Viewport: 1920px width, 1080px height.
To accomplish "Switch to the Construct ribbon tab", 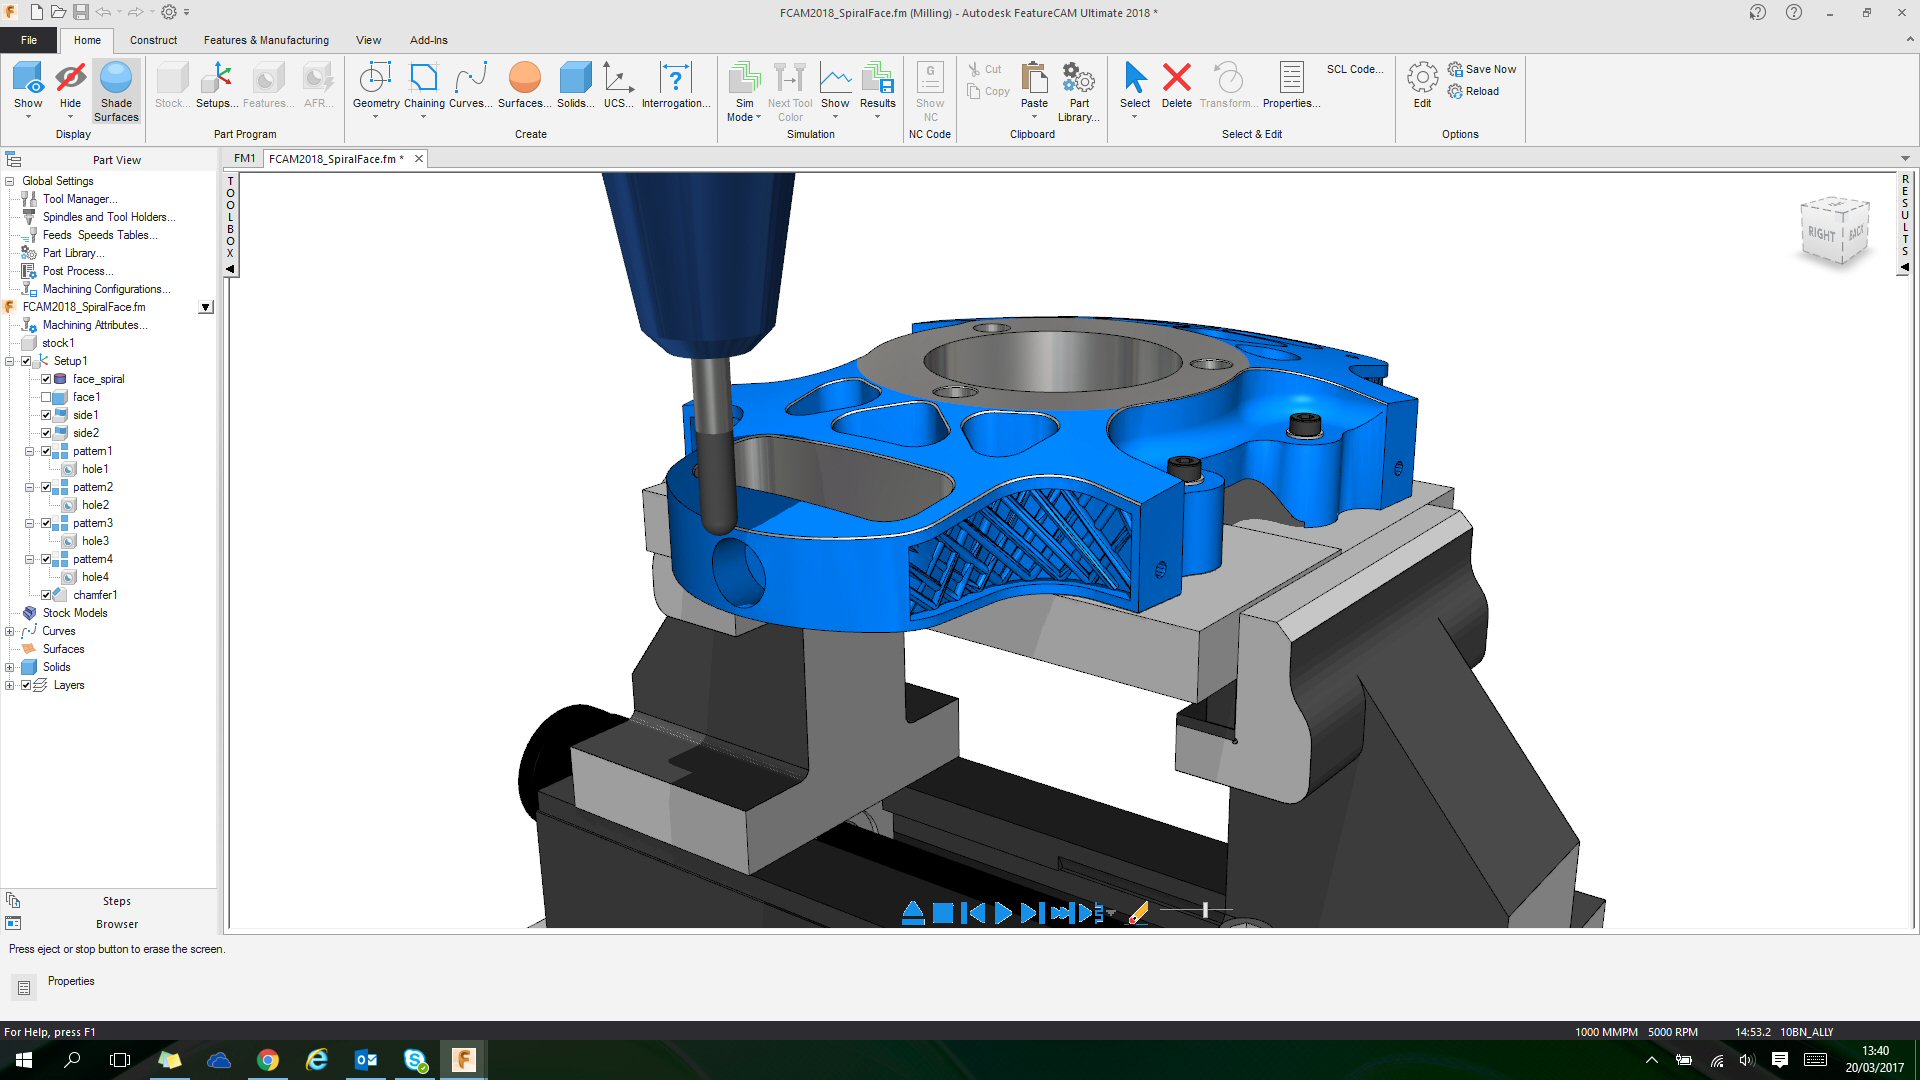I will click(x=153, y=40).
